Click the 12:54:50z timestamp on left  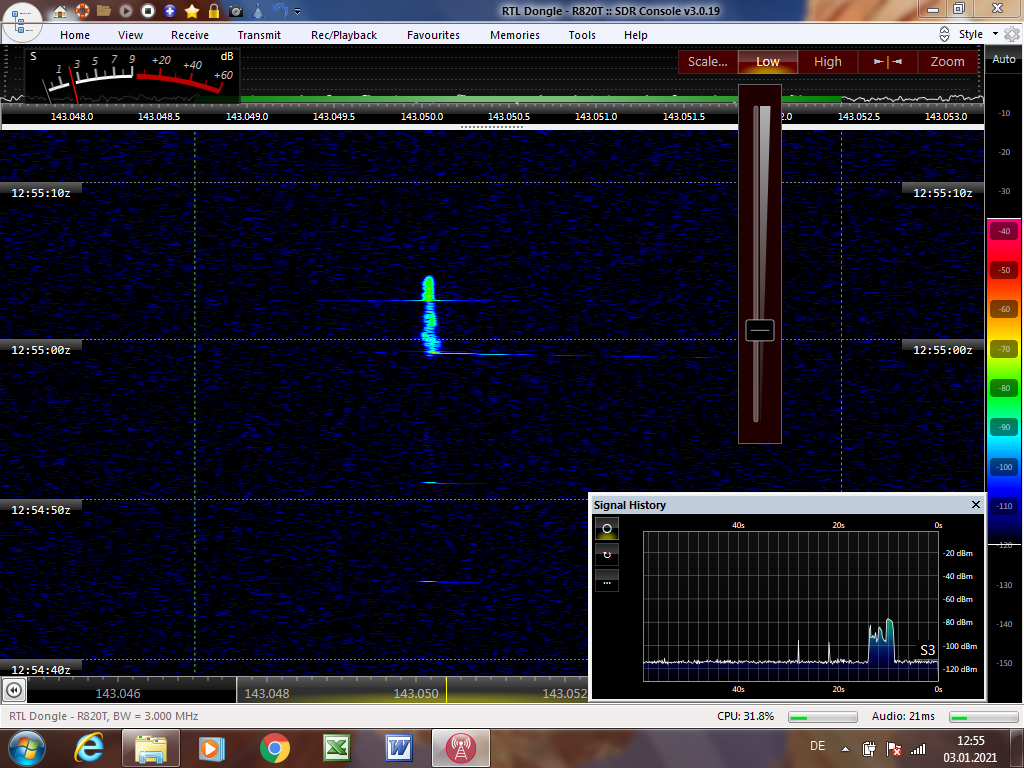click(x=40, y=509)
